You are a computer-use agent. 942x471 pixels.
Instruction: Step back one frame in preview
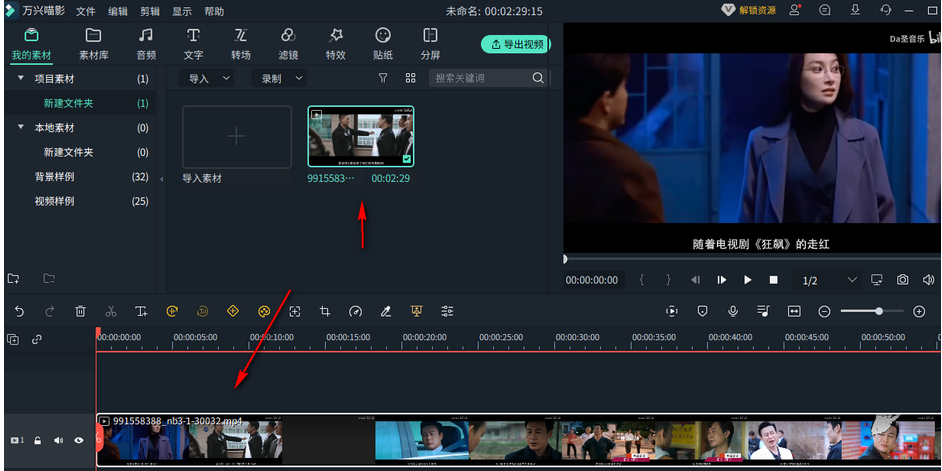click(x=695, y=280)
